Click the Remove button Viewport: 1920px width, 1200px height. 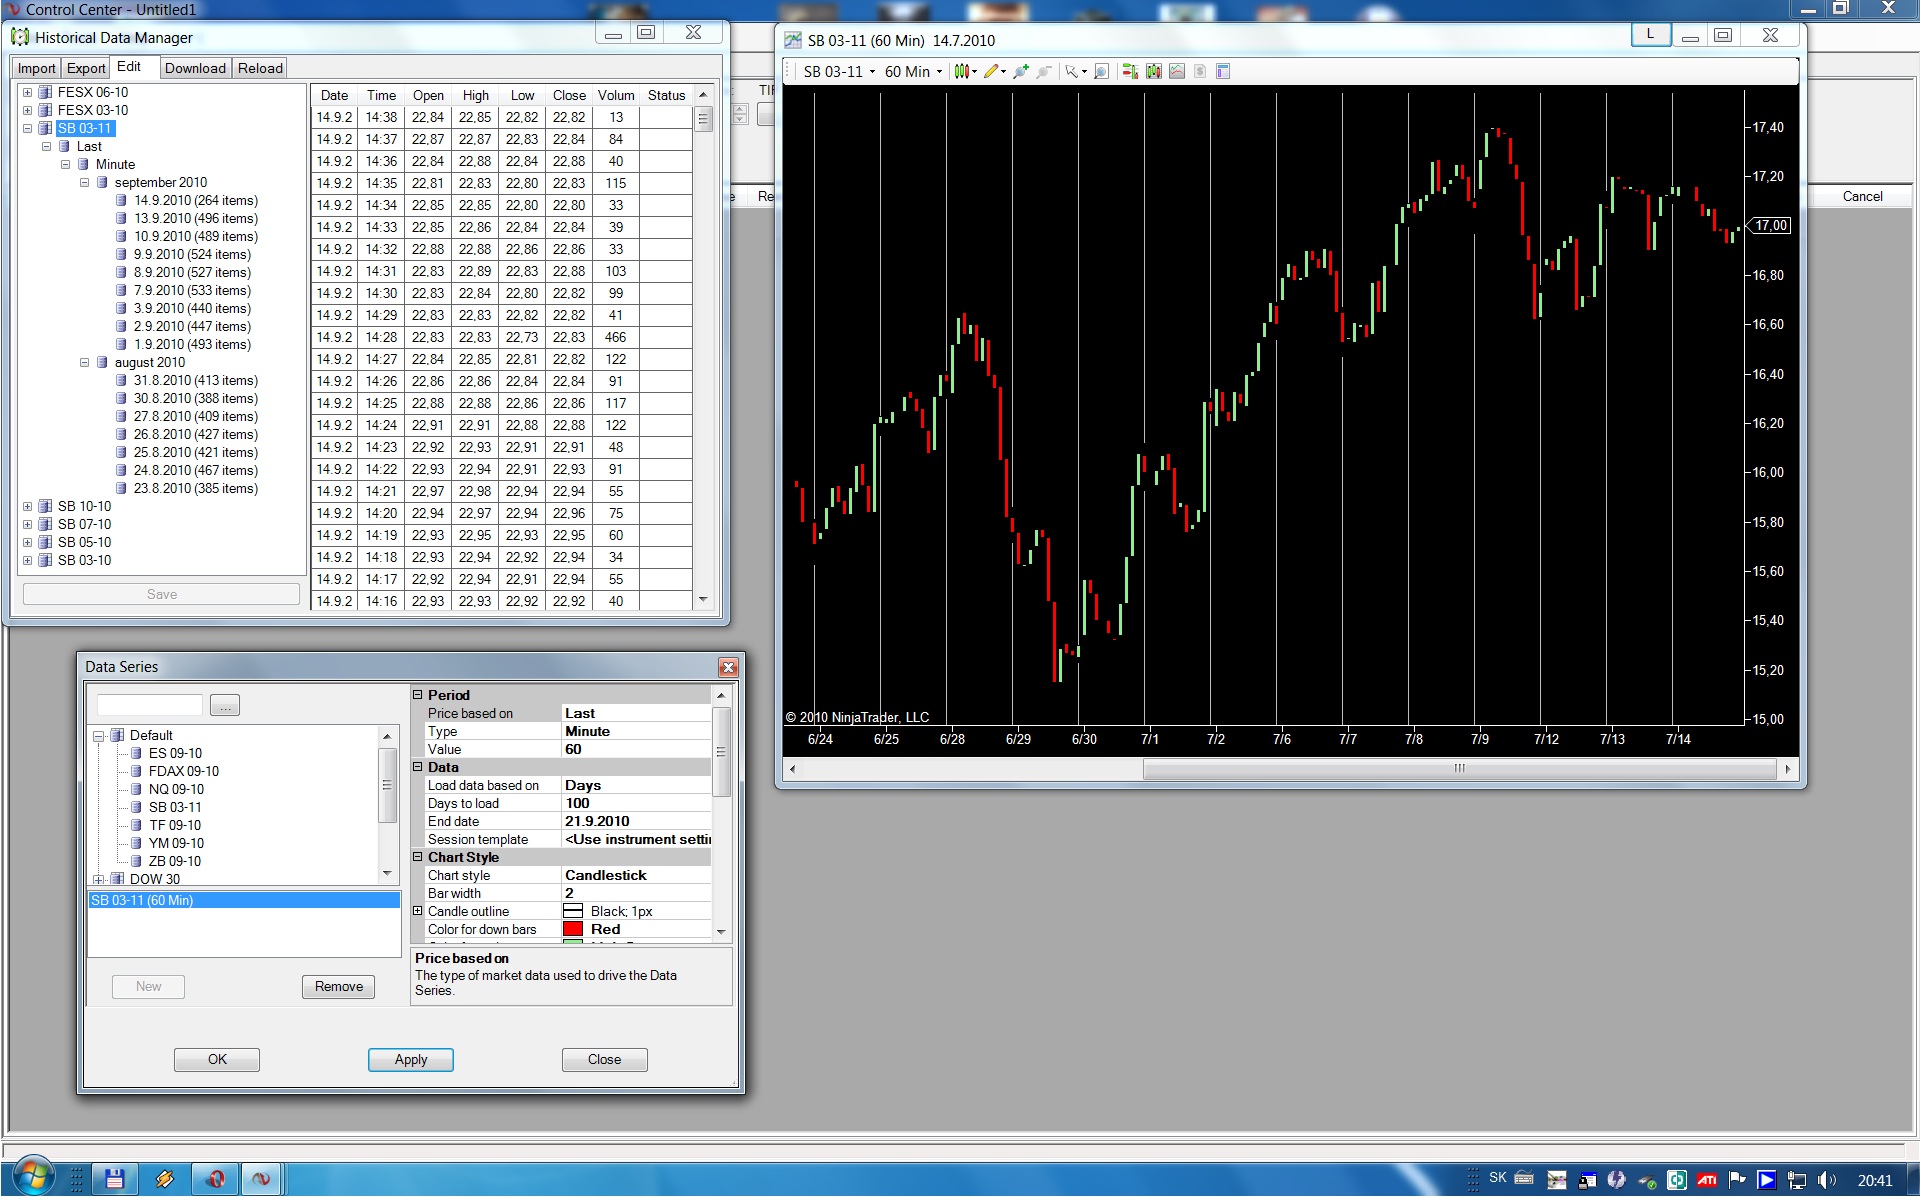point(338,987)
